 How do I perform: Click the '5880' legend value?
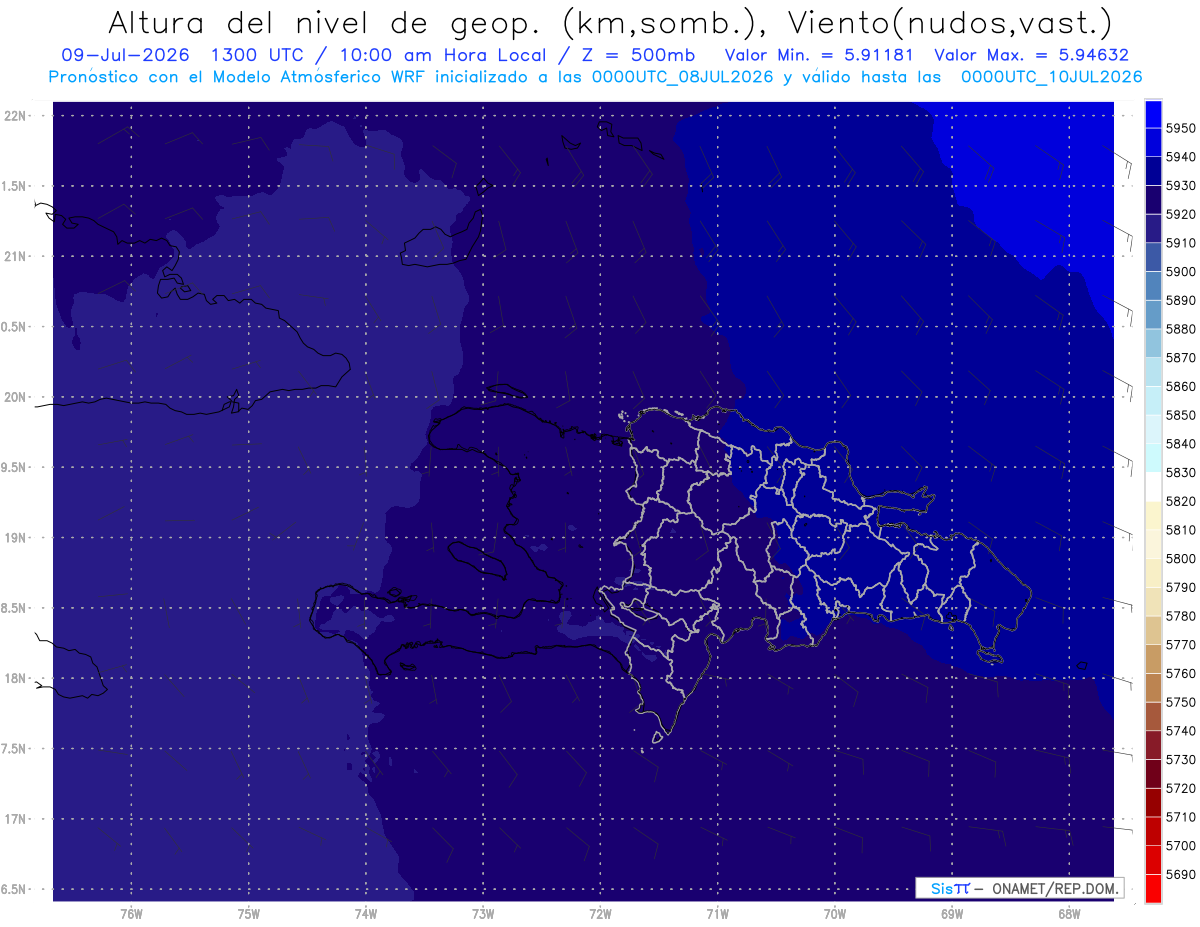[1181, 329]
